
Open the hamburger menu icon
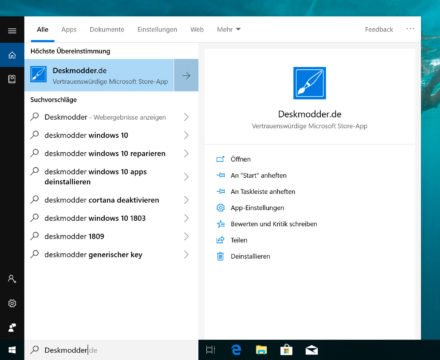coord(12,31)
